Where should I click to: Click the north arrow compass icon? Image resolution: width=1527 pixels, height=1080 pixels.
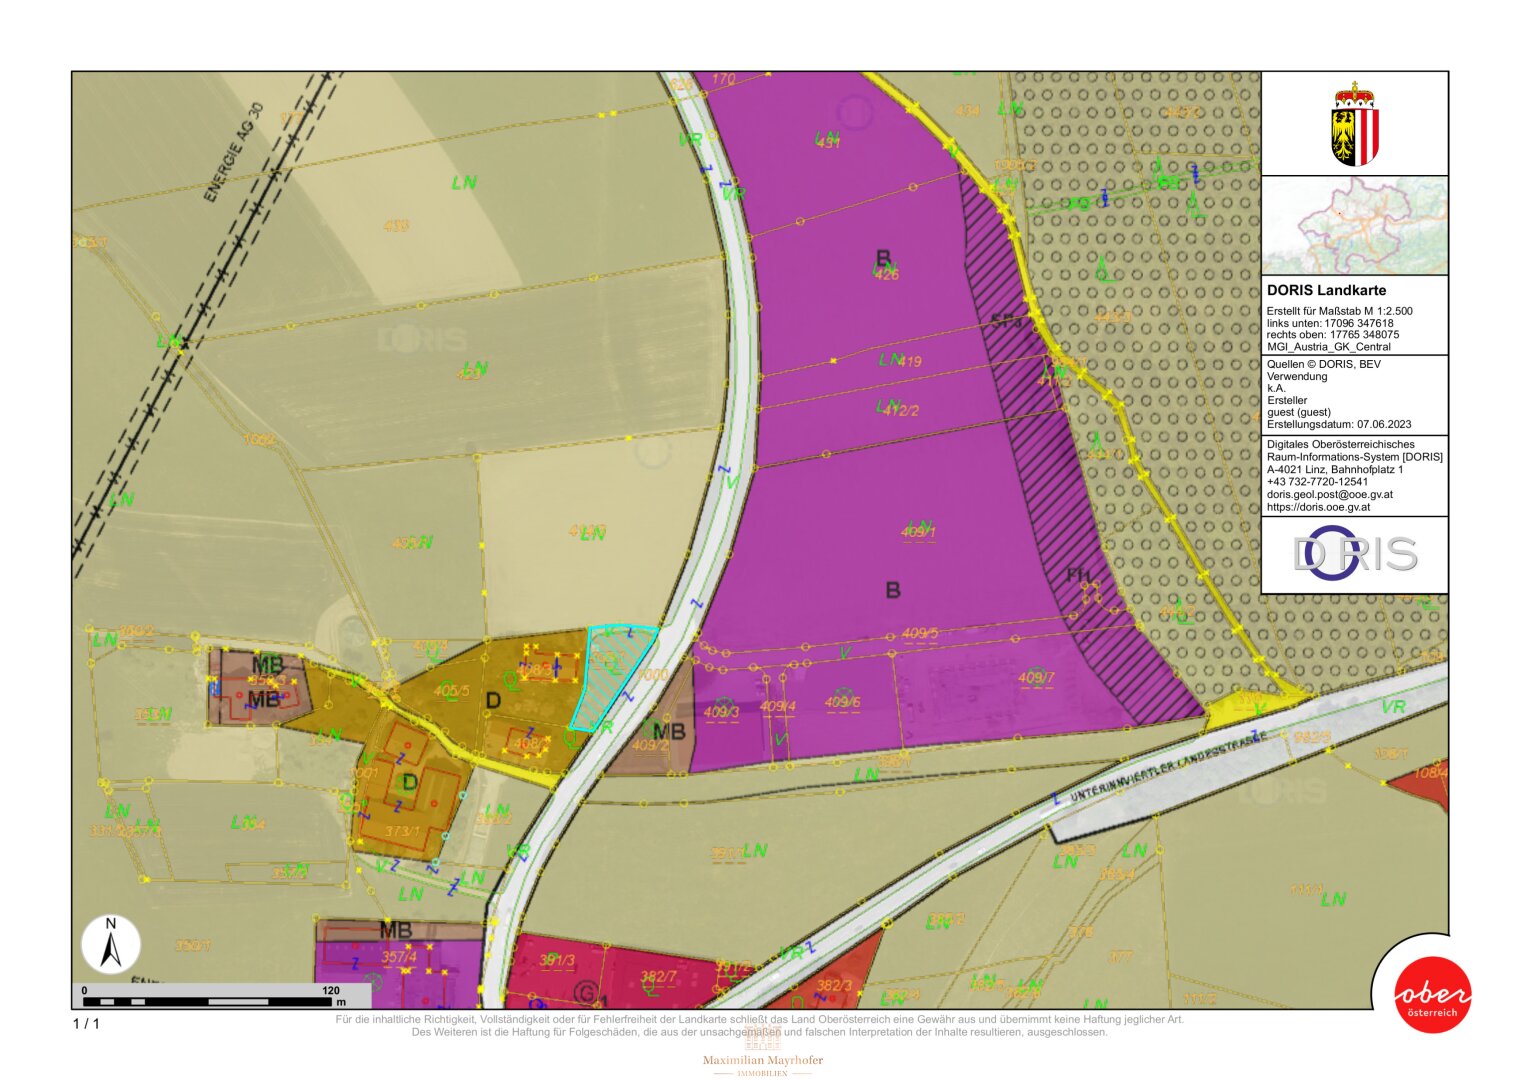point(111,944)
